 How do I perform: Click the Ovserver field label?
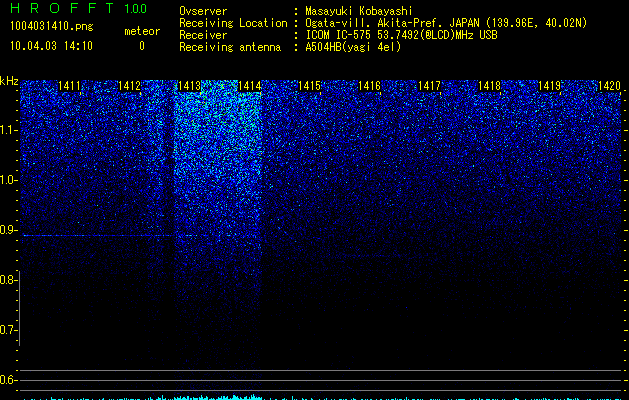coord(203,11)
